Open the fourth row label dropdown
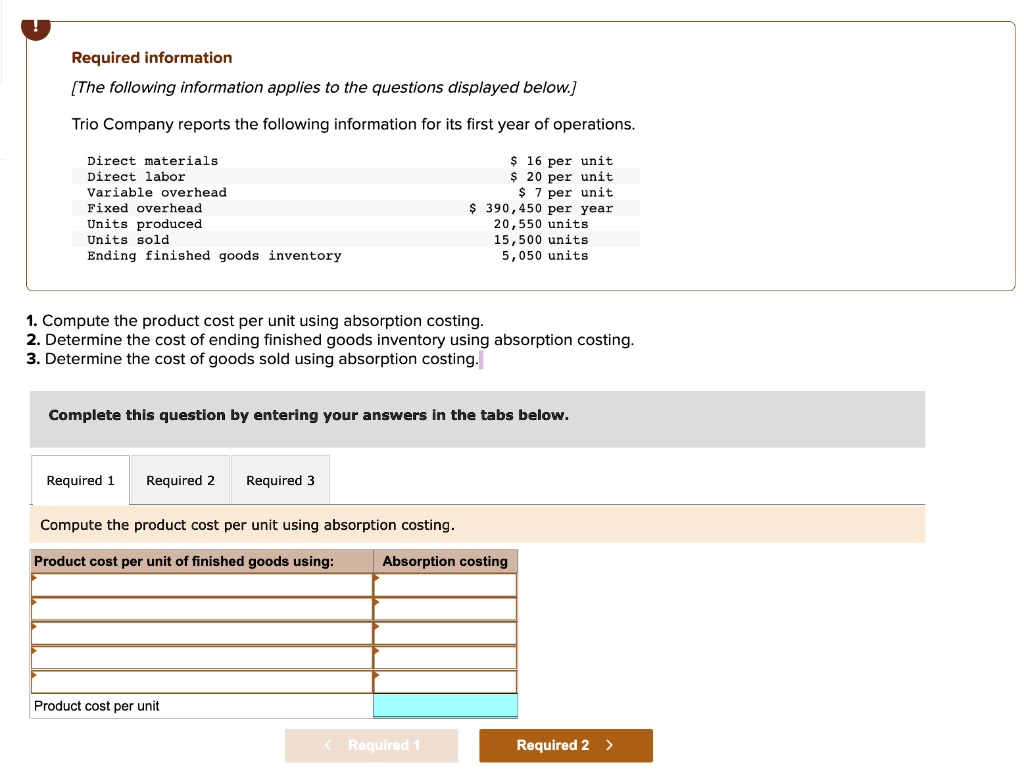This screenshot has height=773, width=1024. coord(200,657)
